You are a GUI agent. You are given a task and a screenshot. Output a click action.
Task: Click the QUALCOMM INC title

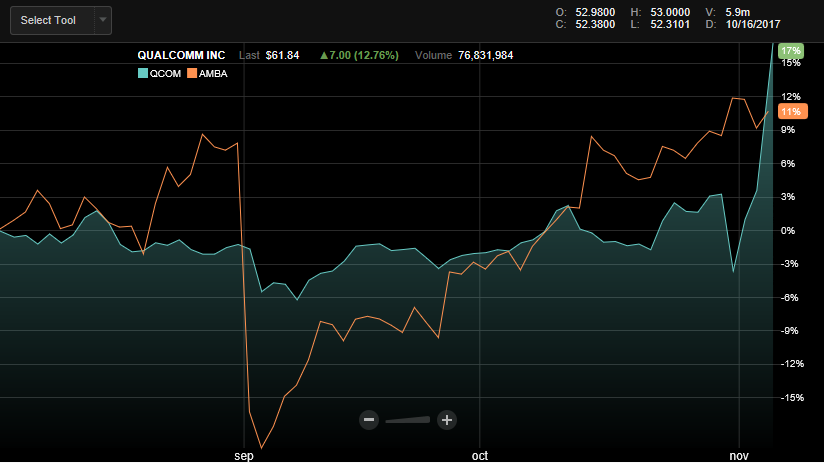click(181, 55)
